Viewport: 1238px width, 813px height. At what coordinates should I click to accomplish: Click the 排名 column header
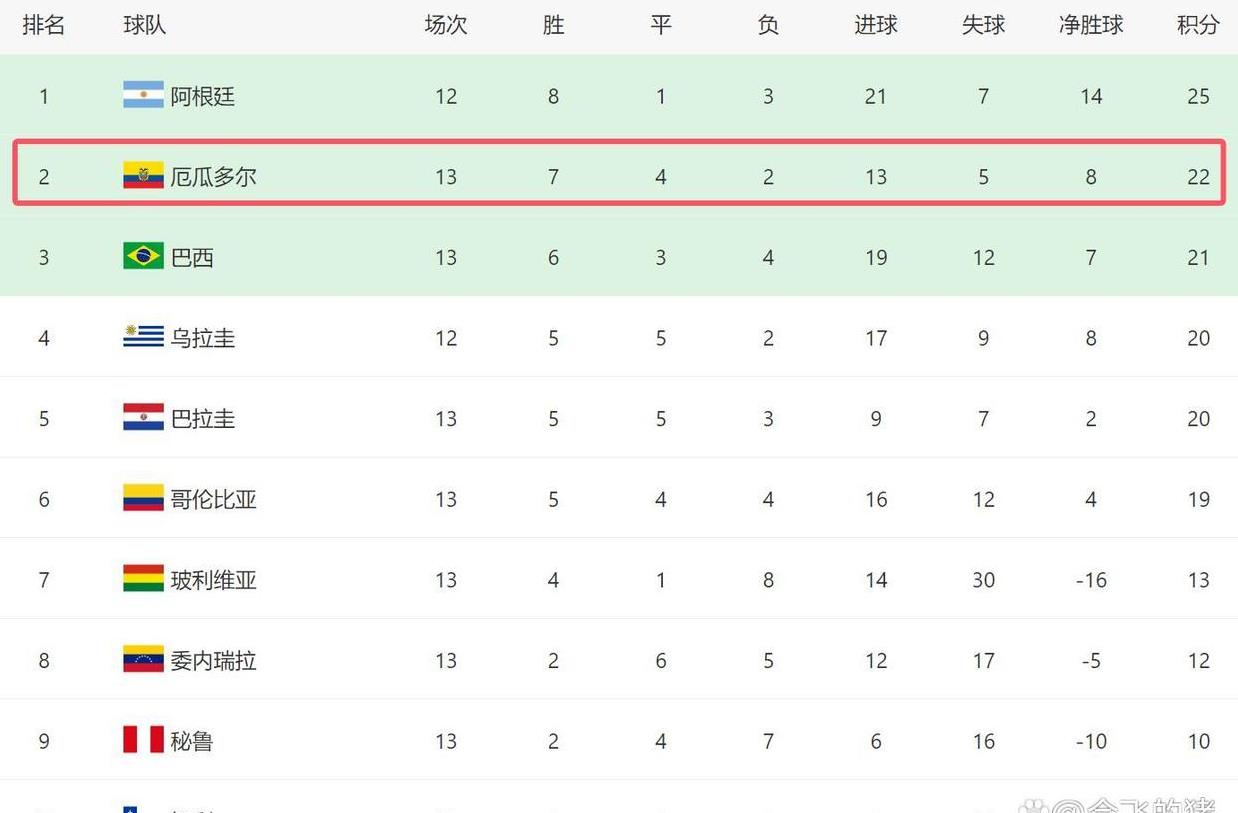click(44, 25)
